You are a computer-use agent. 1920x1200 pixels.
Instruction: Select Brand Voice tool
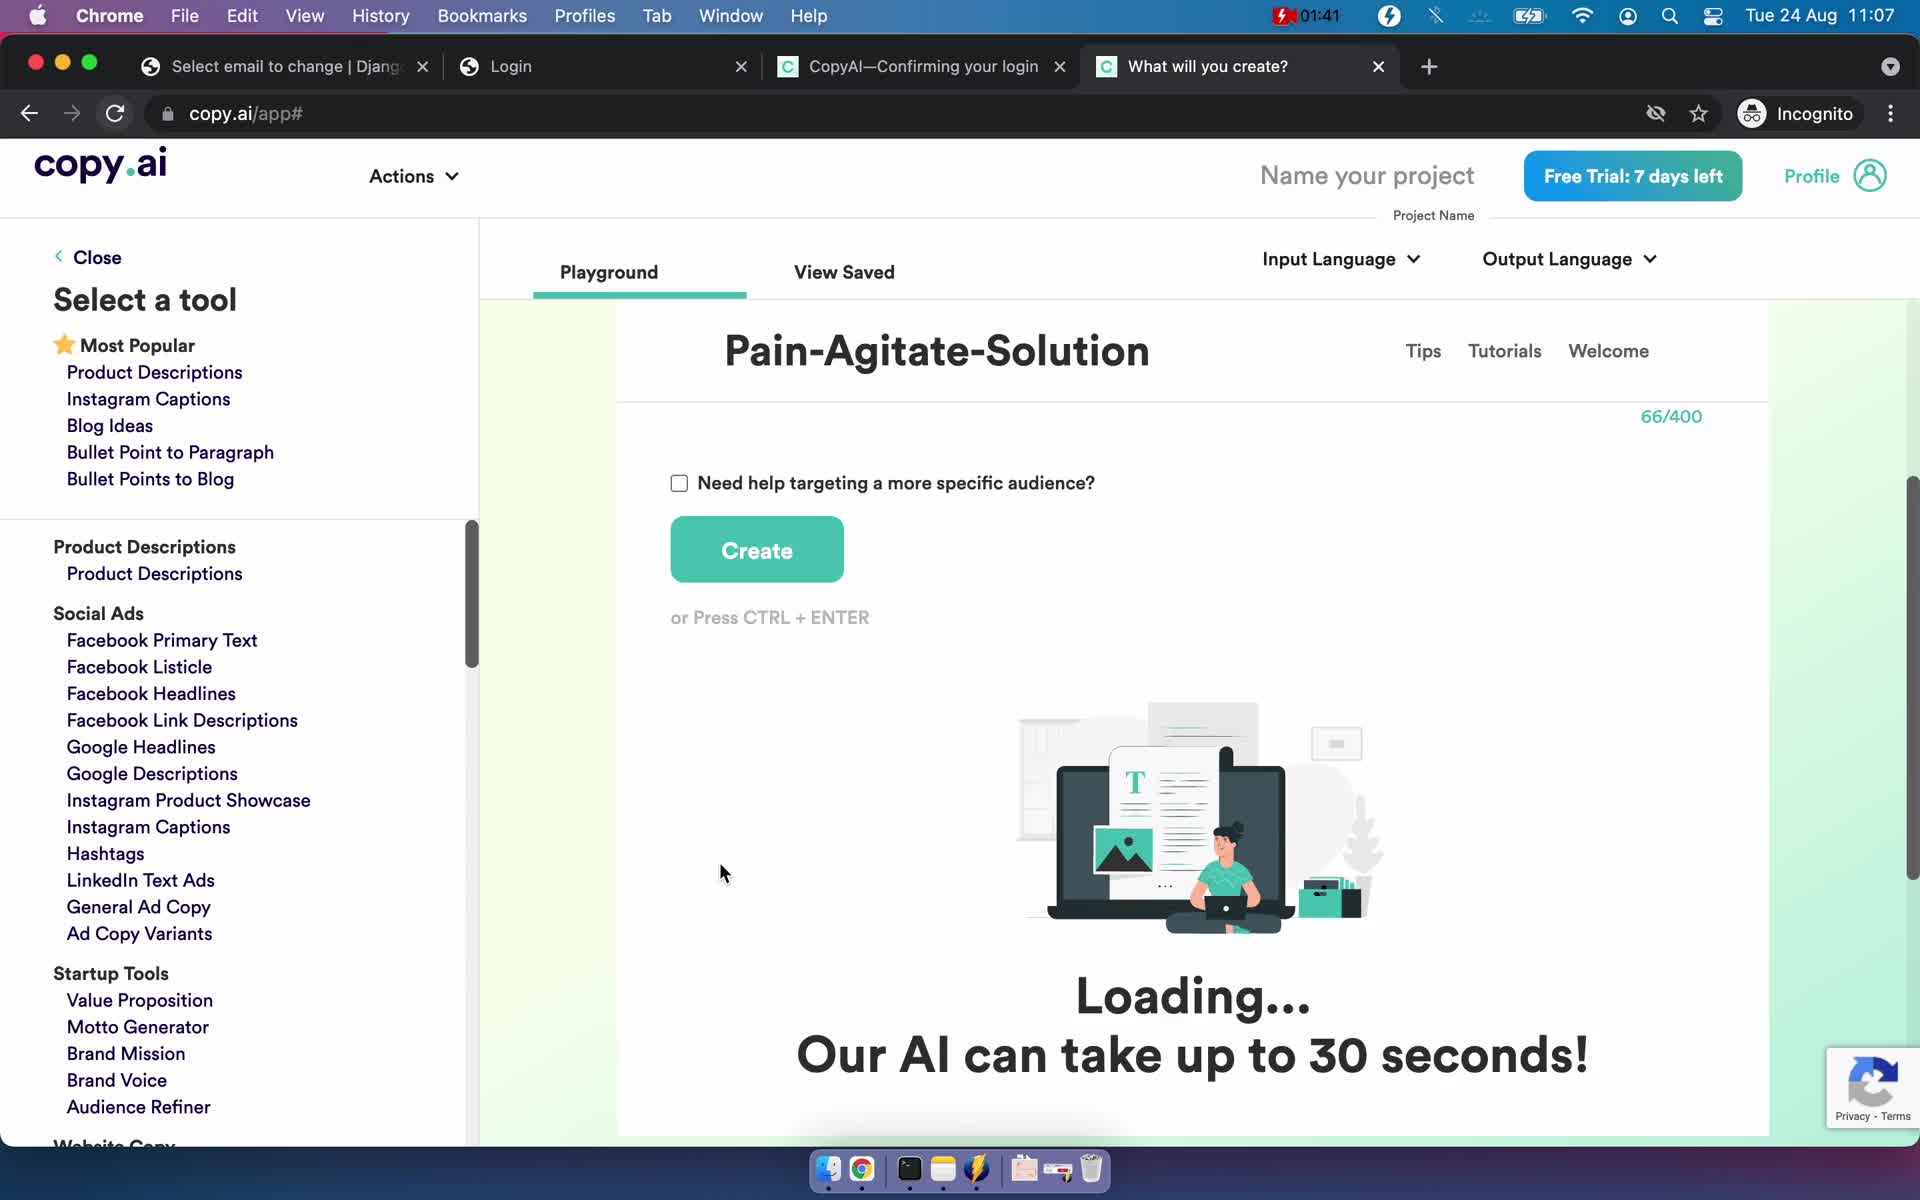click(x=117, y=1081)
